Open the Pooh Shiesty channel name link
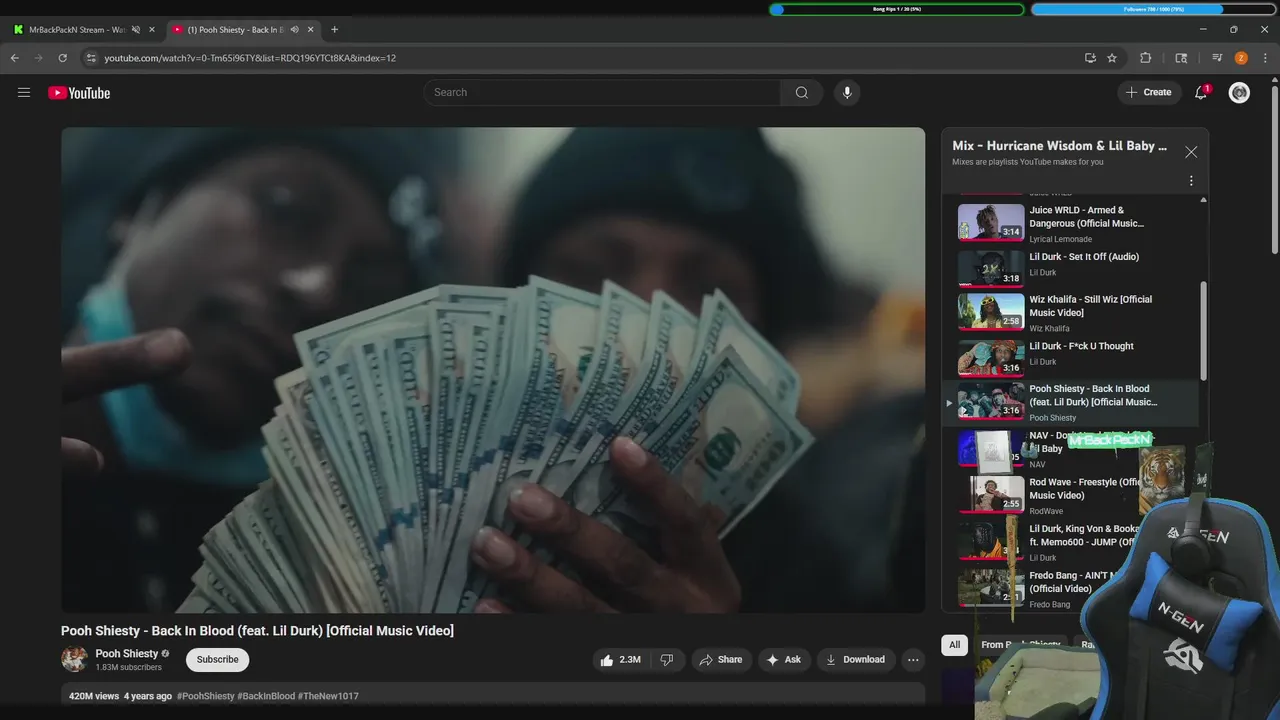 pos(127,654)
